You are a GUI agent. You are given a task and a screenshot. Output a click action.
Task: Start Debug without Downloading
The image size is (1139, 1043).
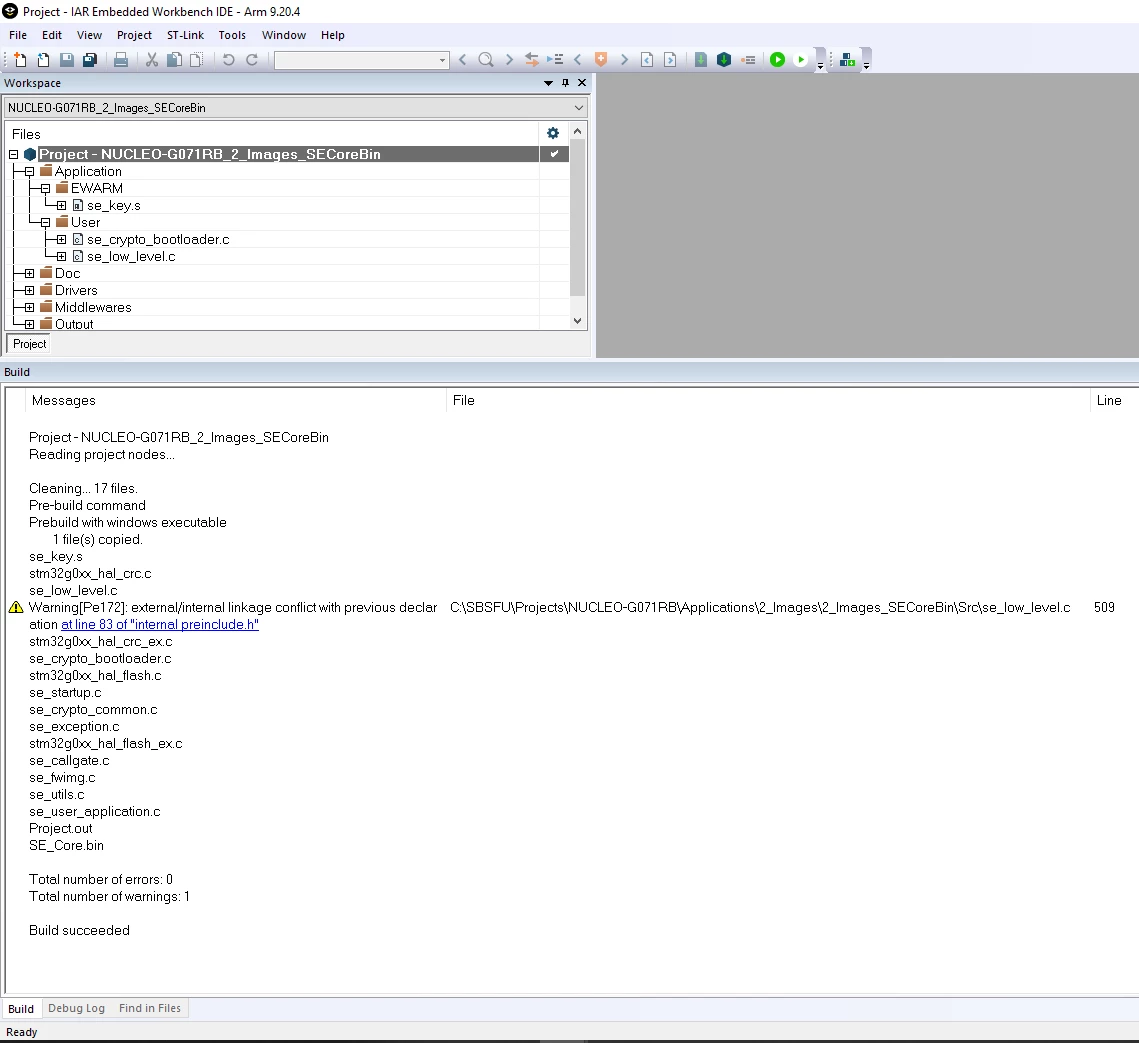tap(800, 60)
